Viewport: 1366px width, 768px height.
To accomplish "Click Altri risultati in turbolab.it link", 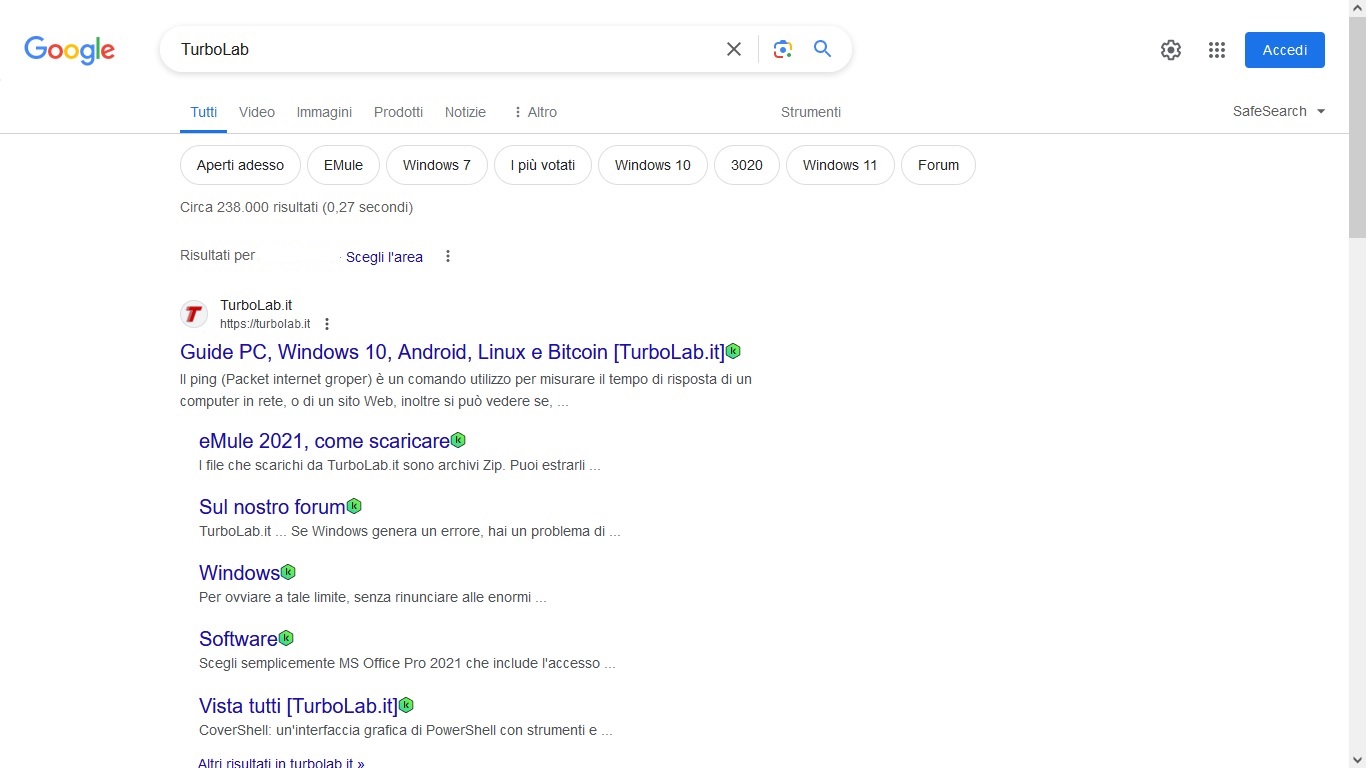I will pyautogui.click(x=281, y=762).
